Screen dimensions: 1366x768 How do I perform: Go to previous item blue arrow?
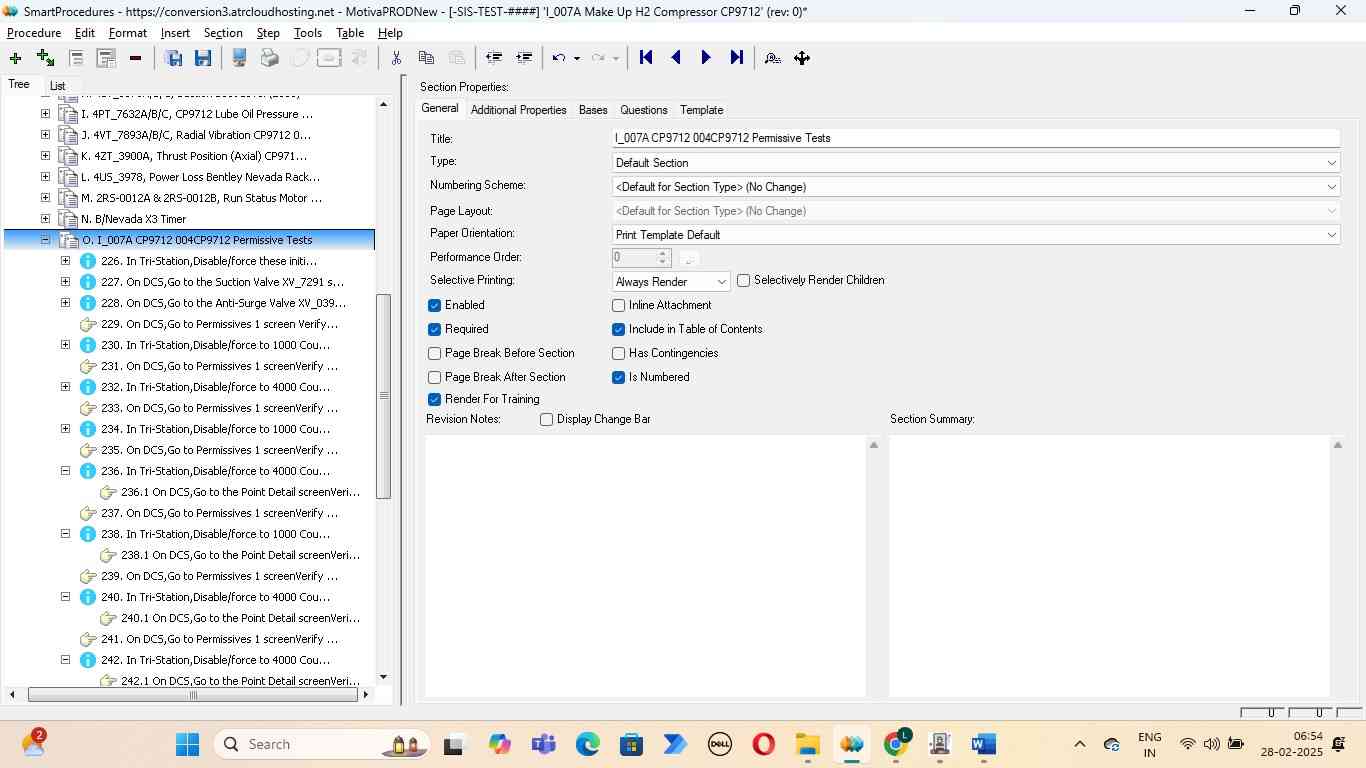coord(676,58)
